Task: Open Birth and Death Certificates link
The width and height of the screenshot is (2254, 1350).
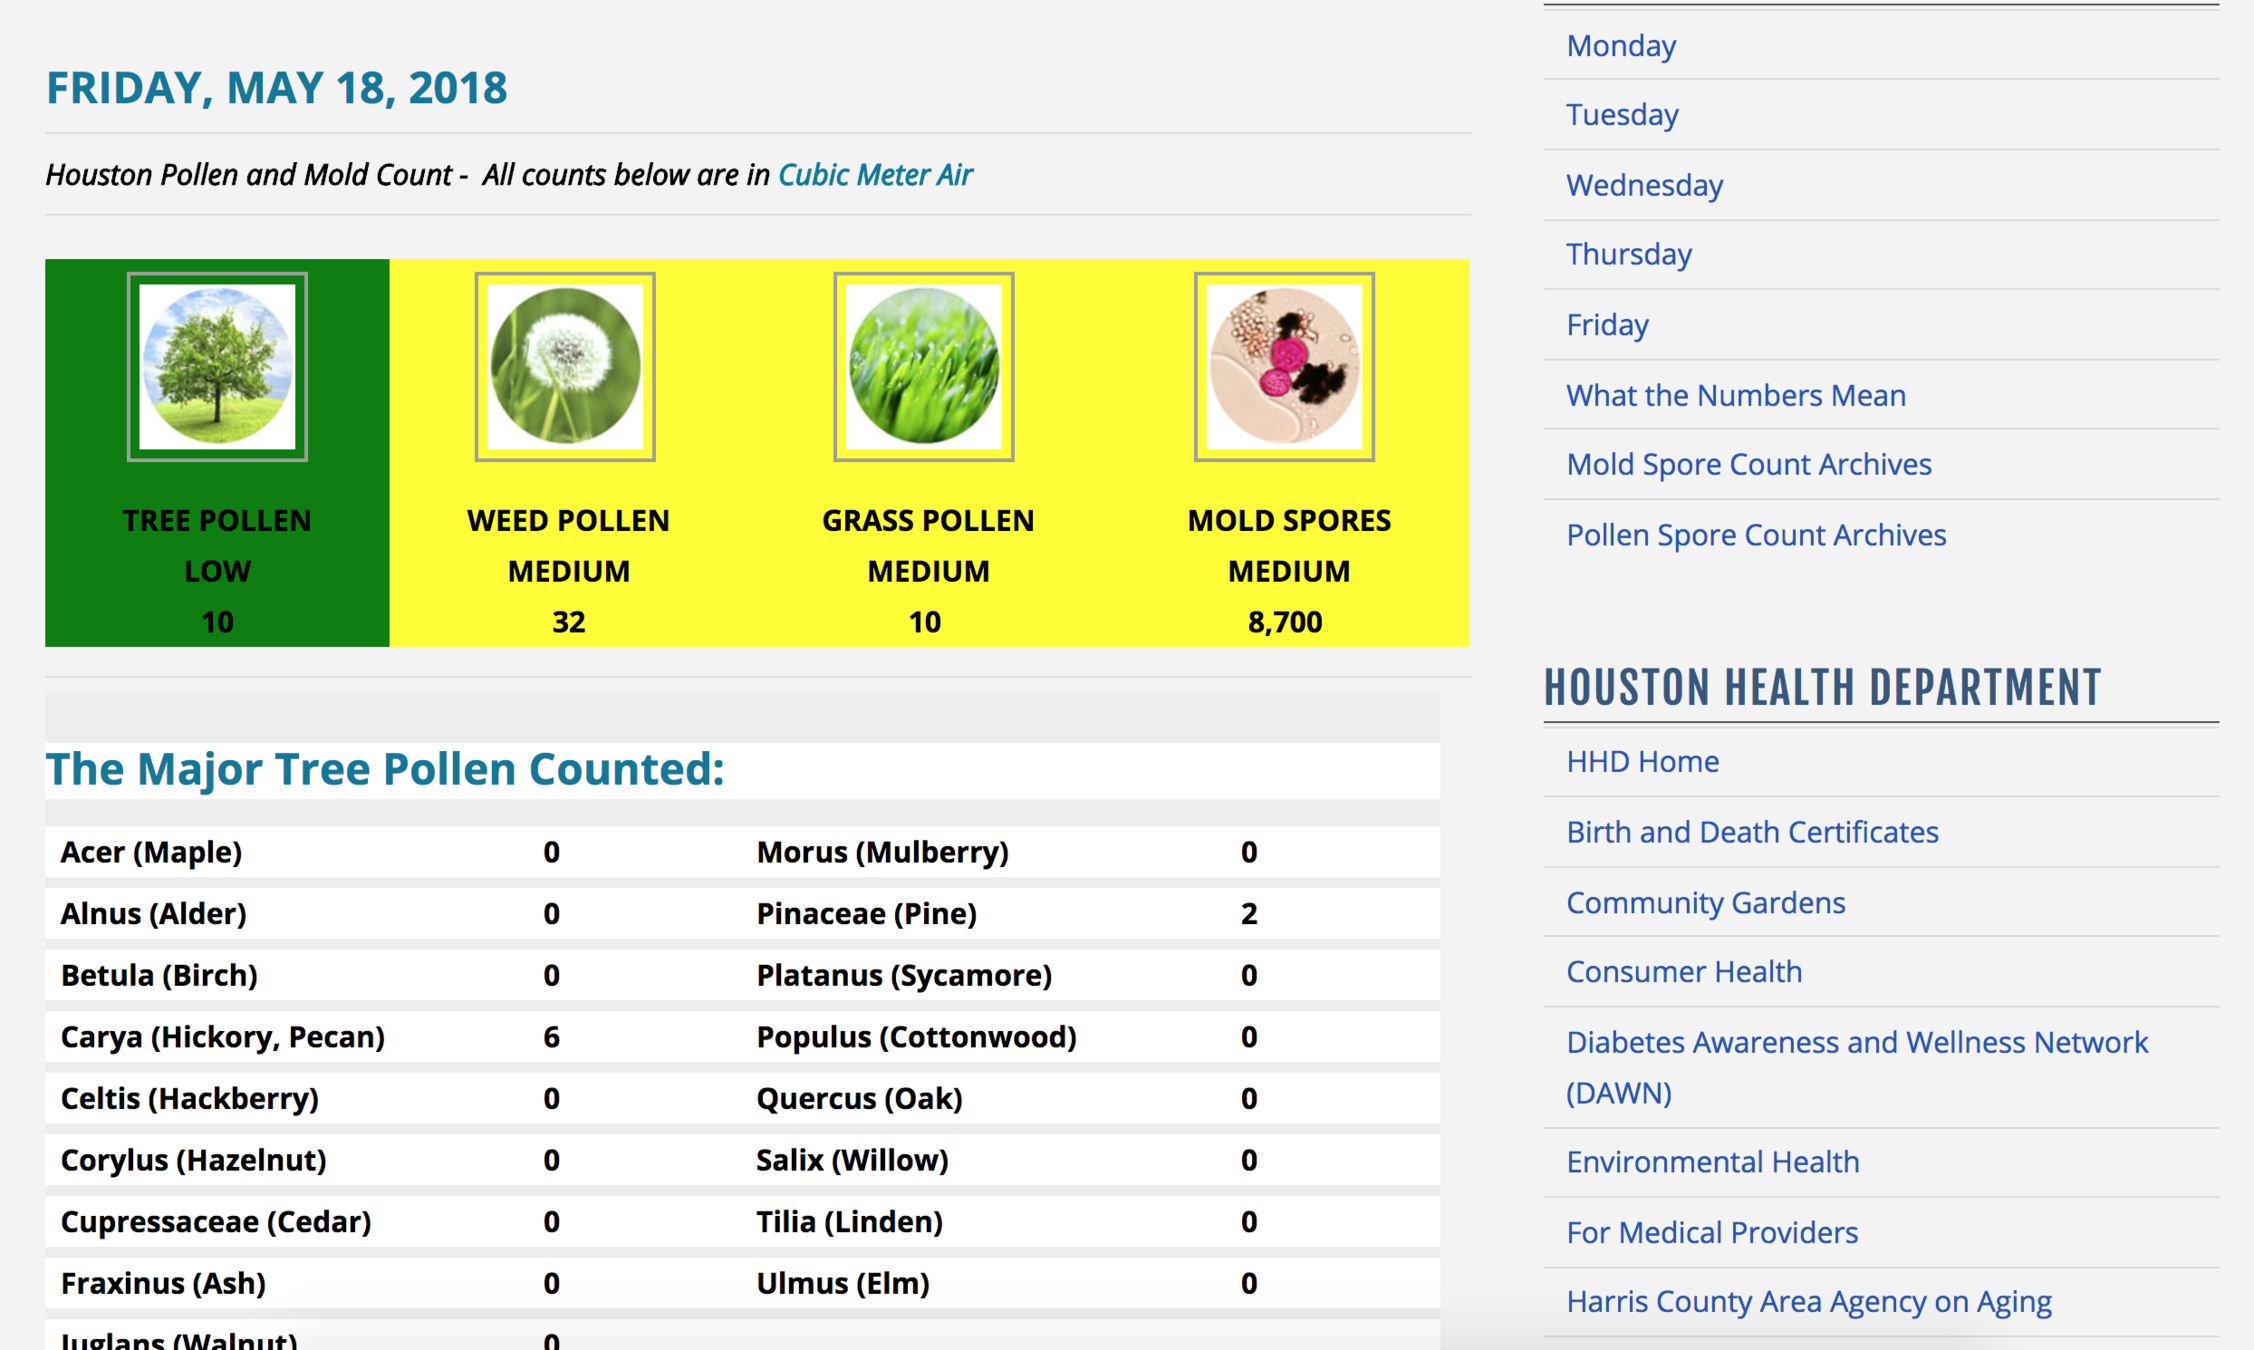Action: click(1751, 832)
